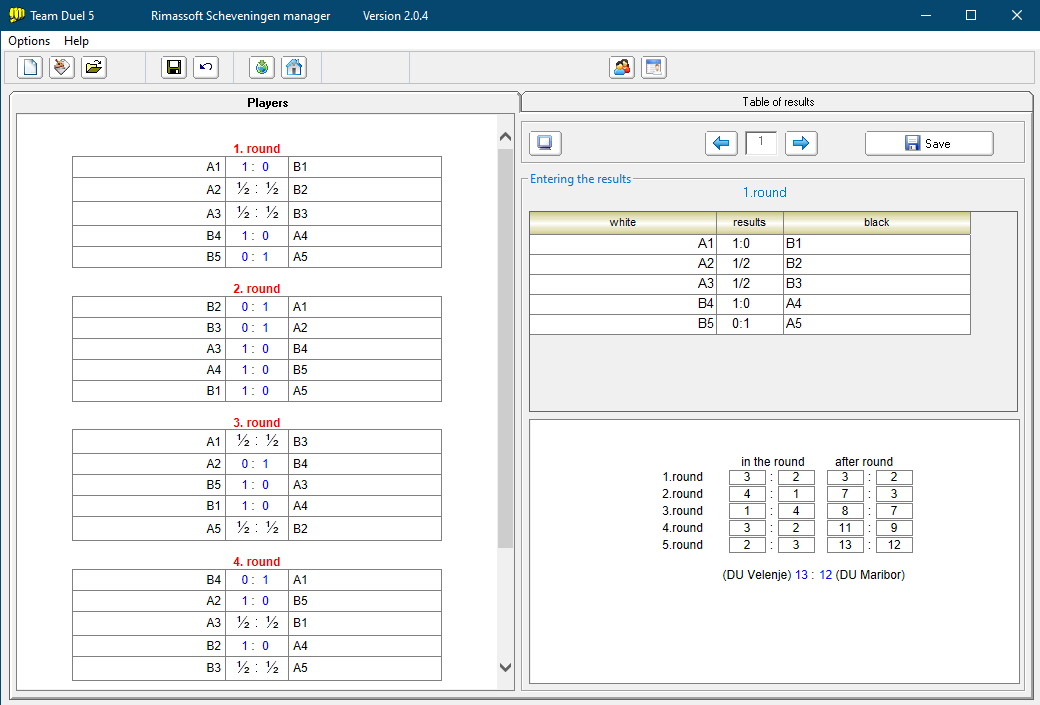Click the monitor screen icon button
This screenshot has width=1040, height=705.
pos(545,143)
